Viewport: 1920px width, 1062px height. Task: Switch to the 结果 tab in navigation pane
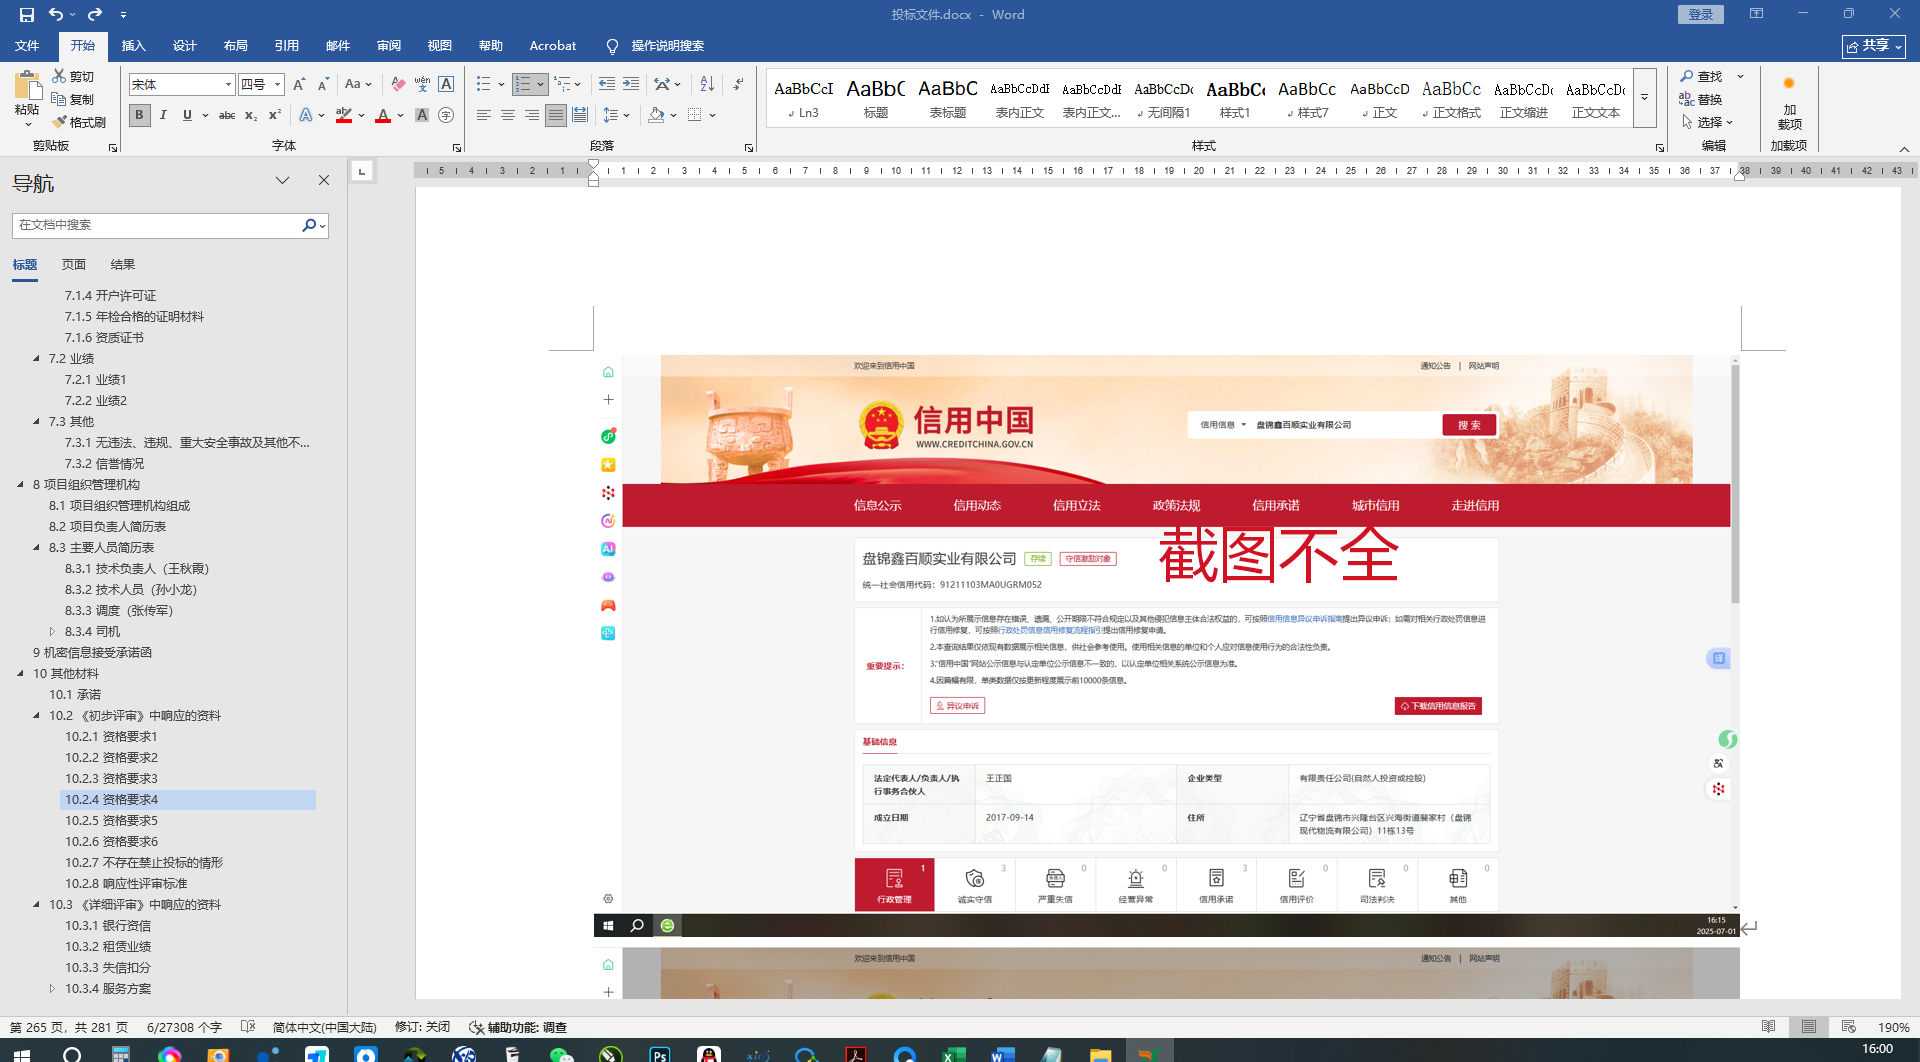[123, 265]
